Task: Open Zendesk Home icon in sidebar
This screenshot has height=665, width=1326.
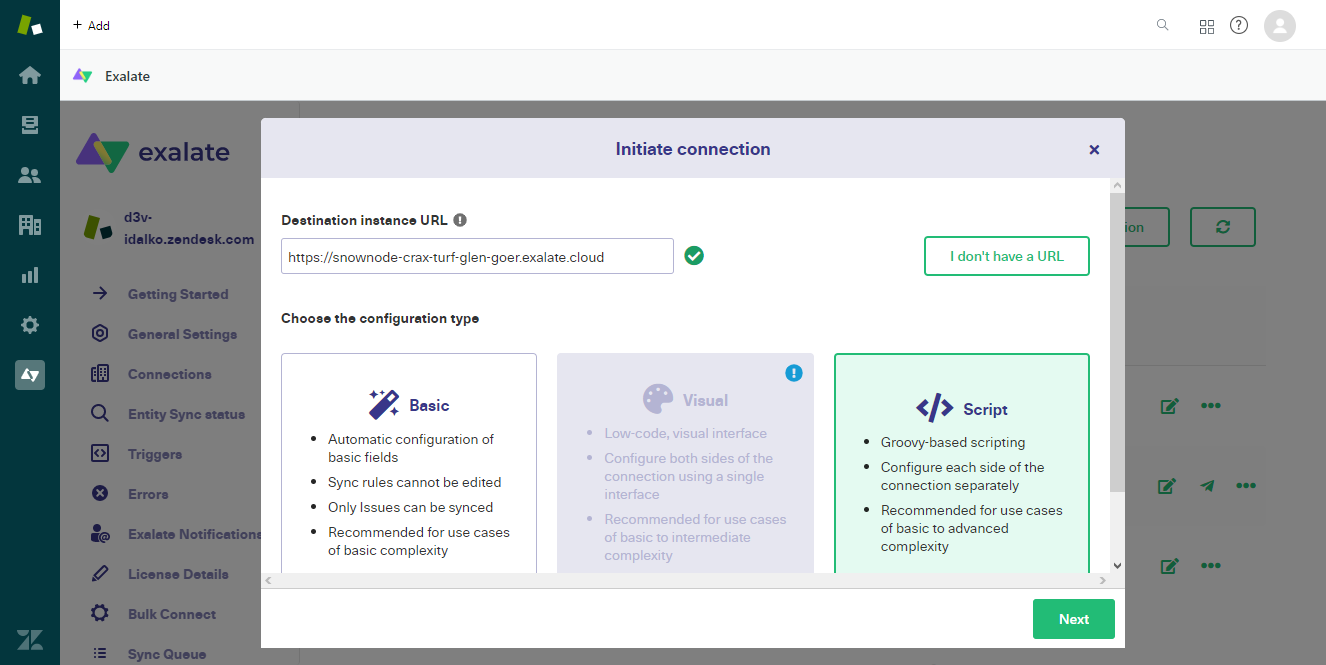Action: coord(30,75)
